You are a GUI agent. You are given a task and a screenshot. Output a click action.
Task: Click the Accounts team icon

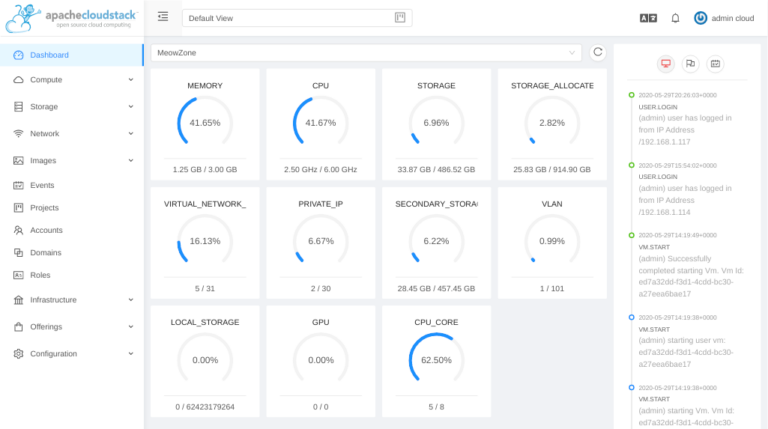[18, 230]
